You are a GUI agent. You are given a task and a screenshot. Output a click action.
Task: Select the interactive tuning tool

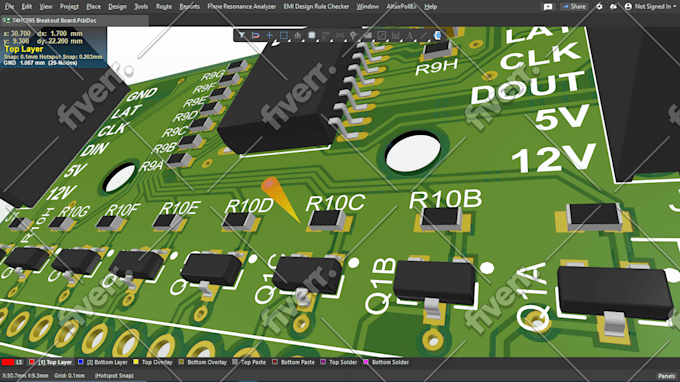coord(340,36)
